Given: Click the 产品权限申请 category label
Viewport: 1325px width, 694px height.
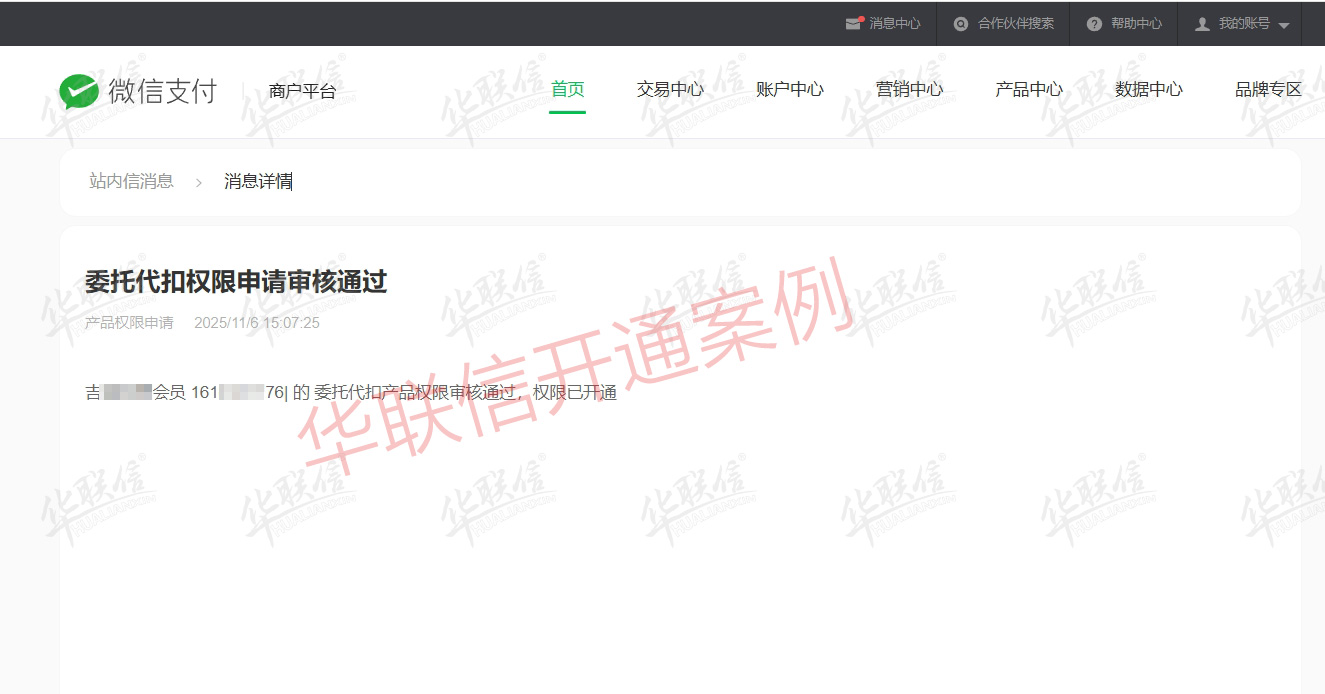Looking at the screenshot, I should (129, 323).
